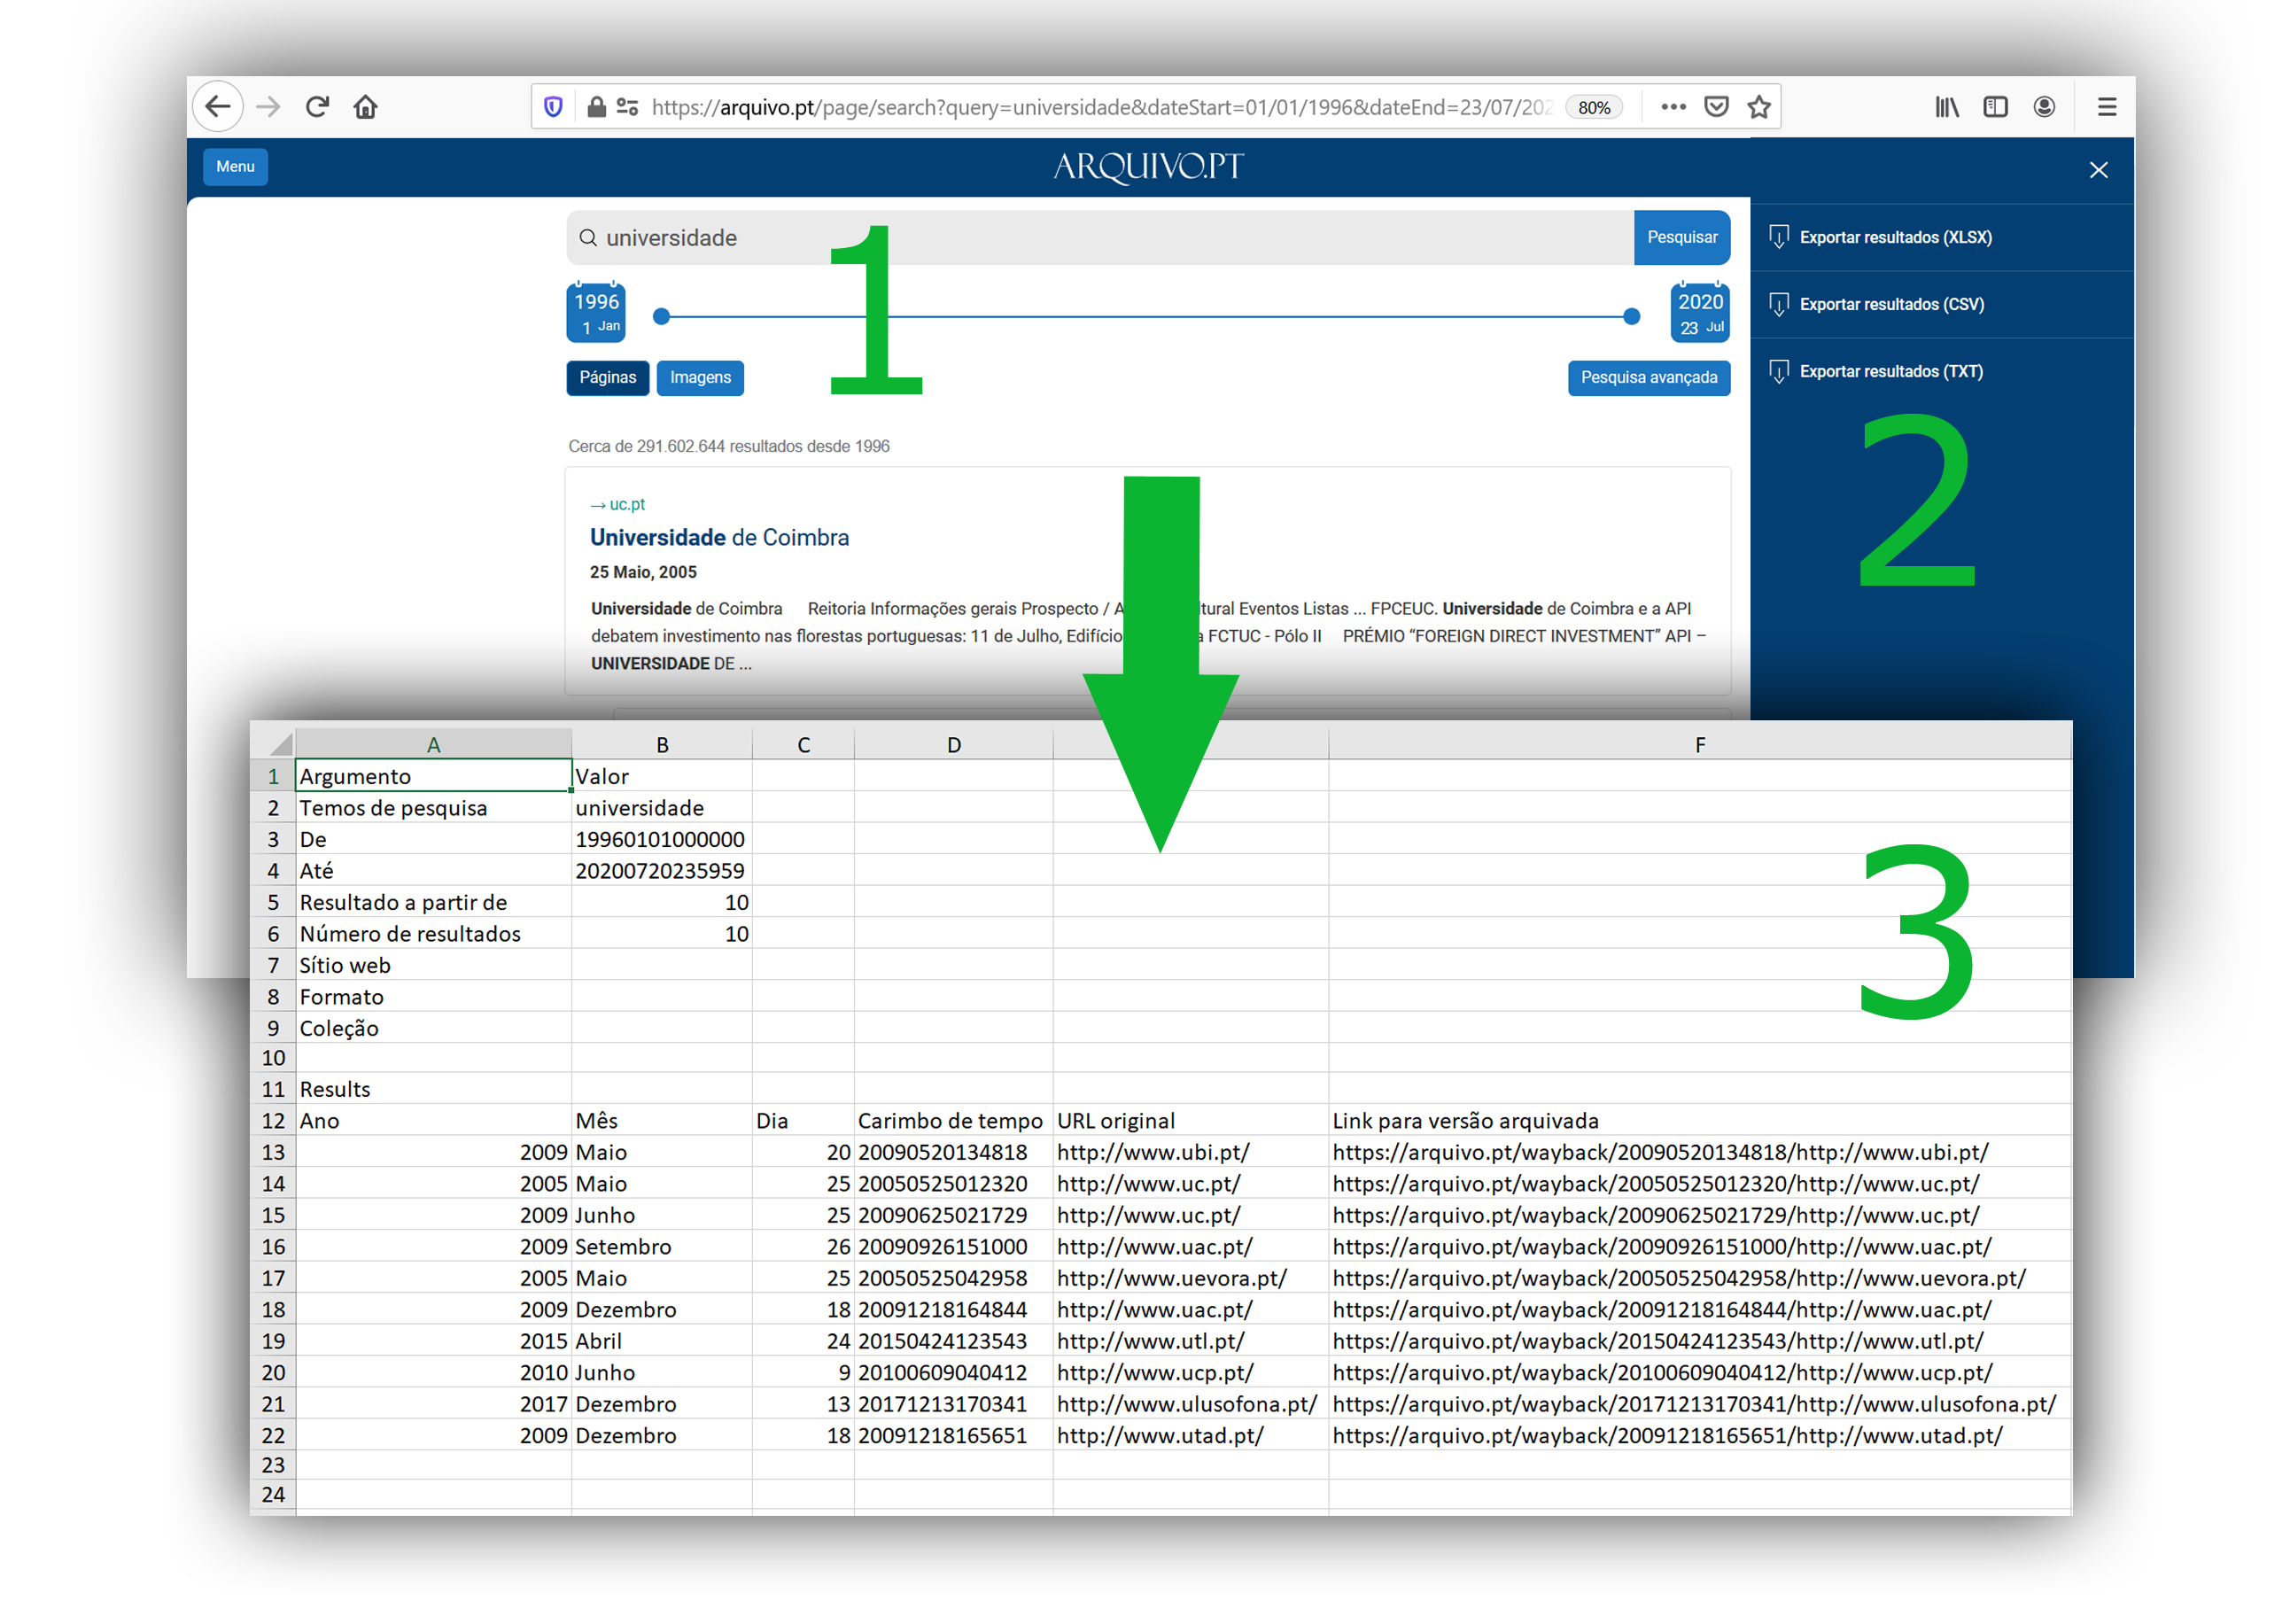Image resolution: width=2290 pixels, height=1624 pixels.
Task: Click archived link cell for www.utad.pt
Action: point(1700,1435)
